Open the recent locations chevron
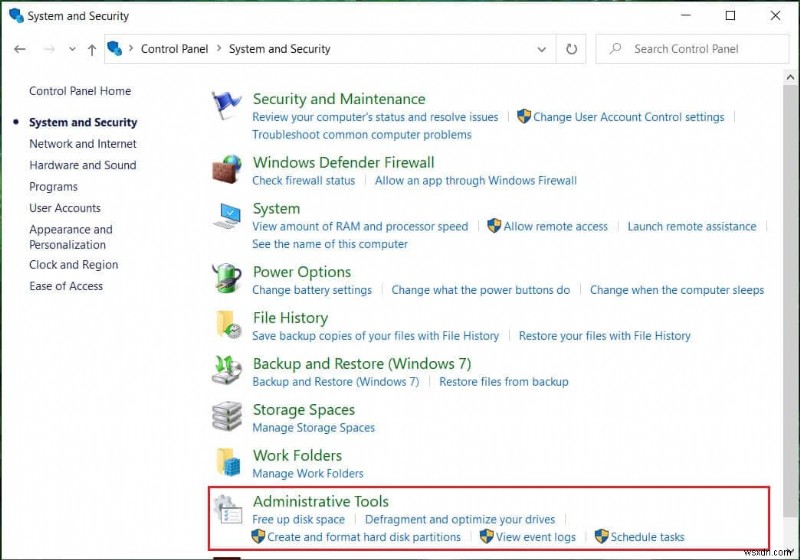 (72, 49)
